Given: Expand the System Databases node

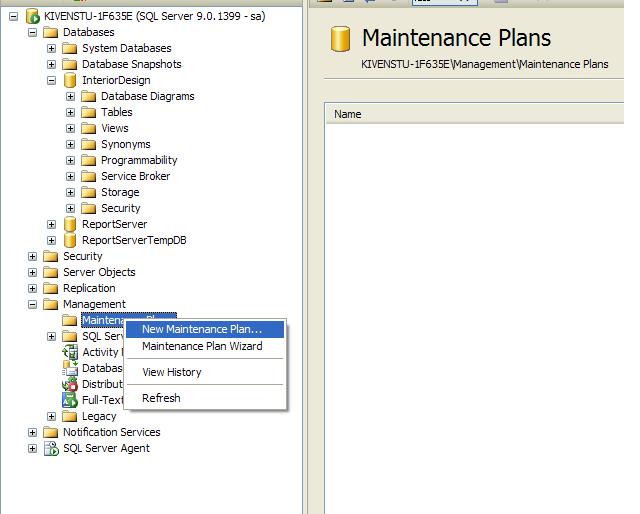Looking at the screenshot, I should click(51, 48).
